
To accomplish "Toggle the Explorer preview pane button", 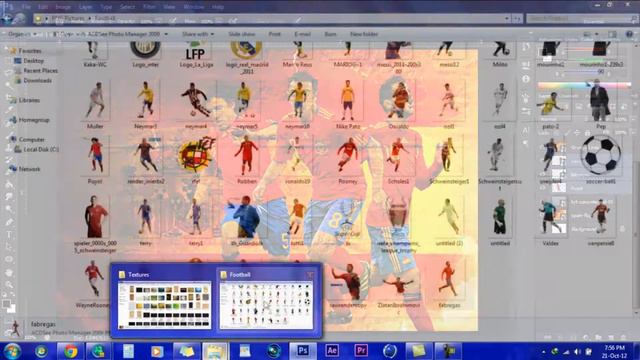I will pyautogui.click(x=612, y=34).
